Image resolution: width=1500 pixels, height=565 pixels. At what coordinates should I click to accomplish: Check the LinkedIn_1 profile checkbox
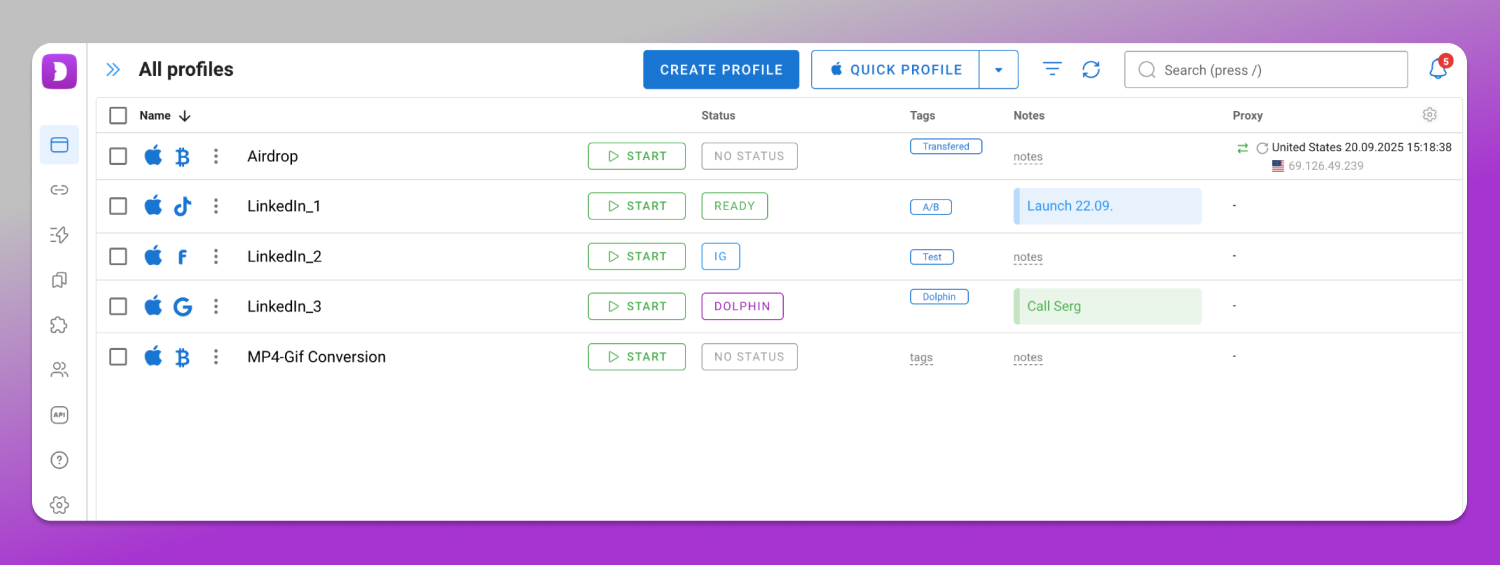[x=118, y=206]
